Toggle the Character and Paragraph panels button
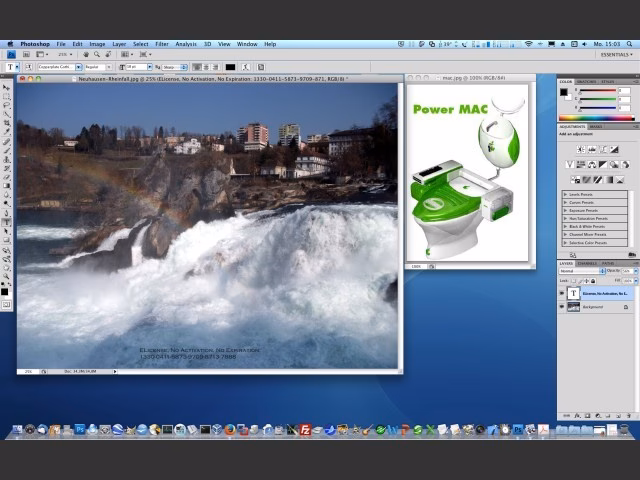The height and width of the screenshot is (480, 640). (x=261, y=67)
